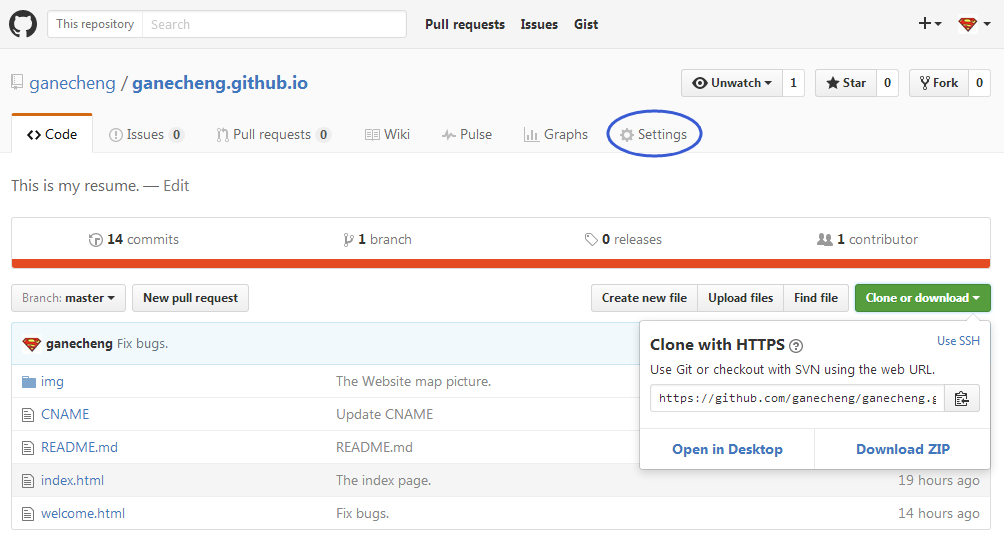Open the user avatar menu in header
This screenshot has width=1004, height=533.
coord(974,24)
